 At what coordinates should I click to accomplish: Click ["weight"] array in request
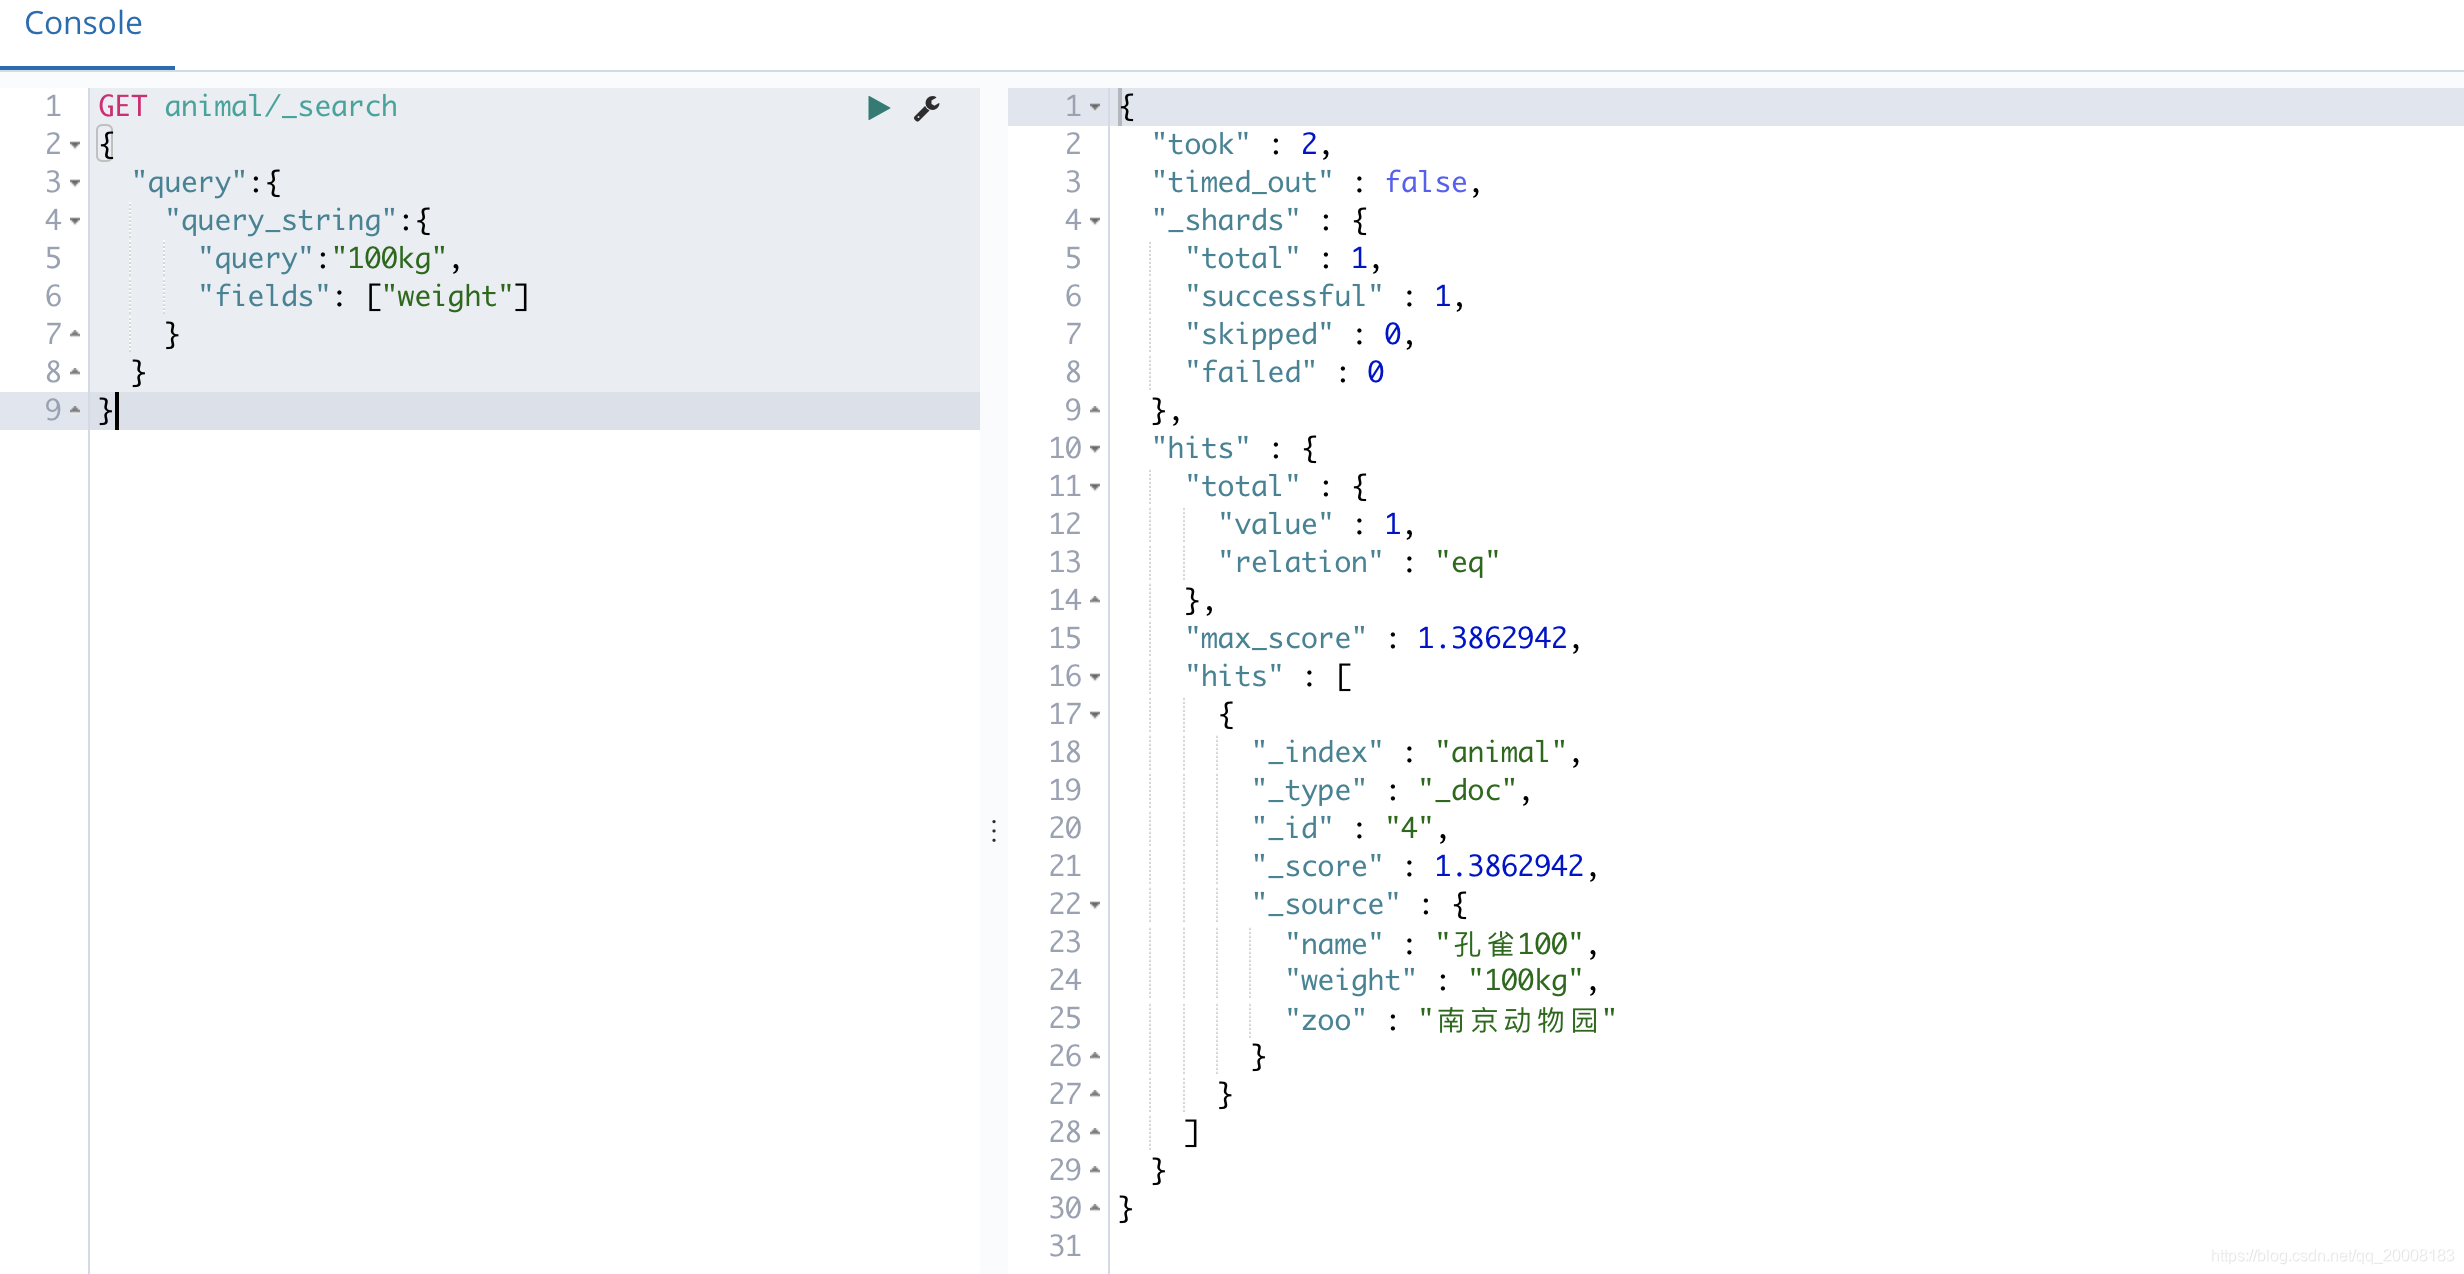pos(447,296)
